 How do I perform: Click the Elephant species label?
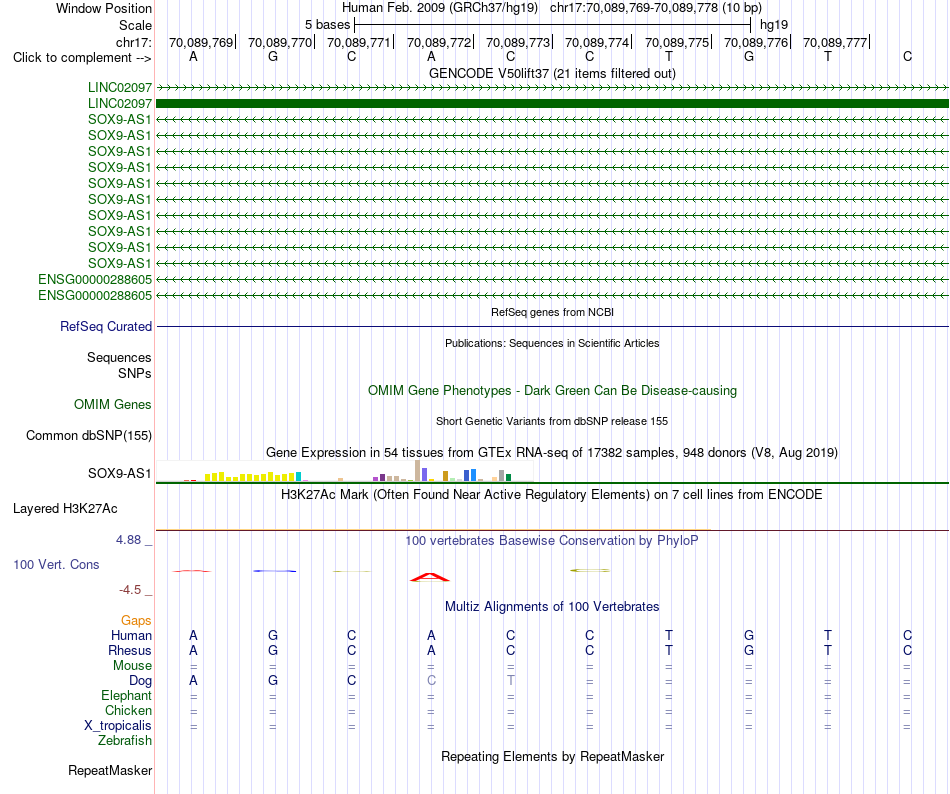[126, 695]
